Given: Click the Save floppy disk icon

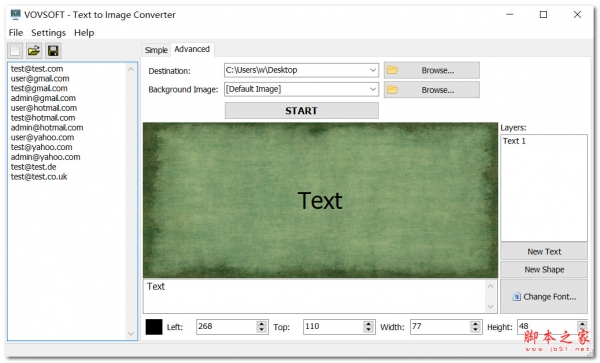Looking at the screenshot, I should [x=53, y=50].
